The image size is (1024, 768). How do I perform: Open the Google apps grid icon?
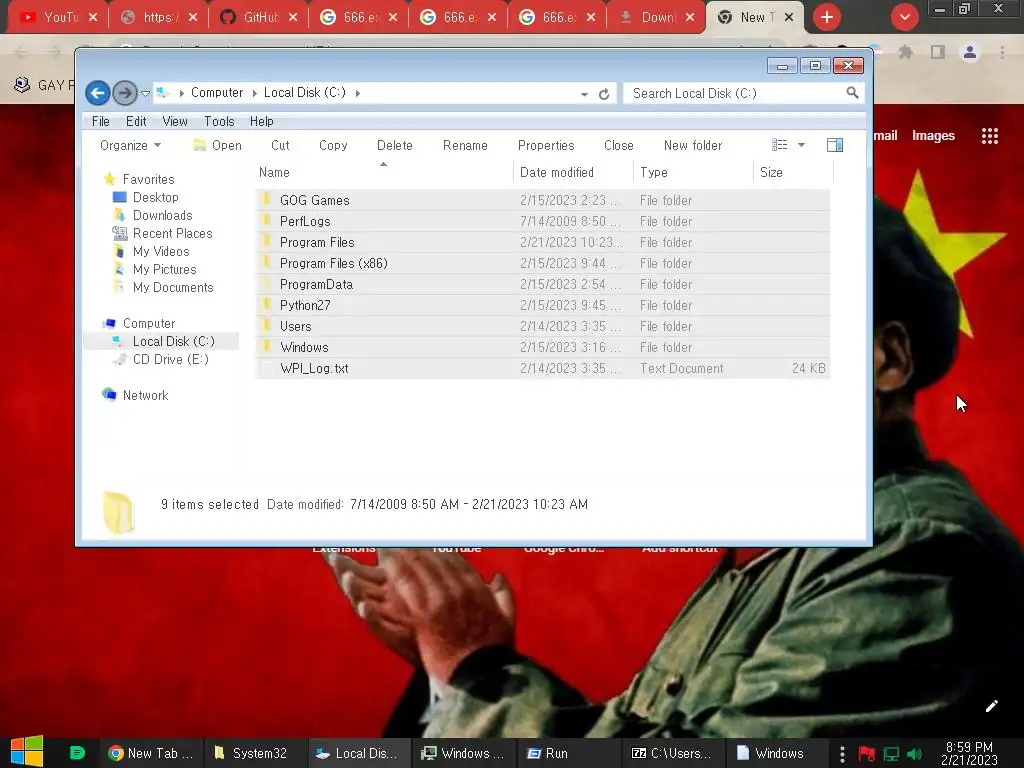pos(989,136)
